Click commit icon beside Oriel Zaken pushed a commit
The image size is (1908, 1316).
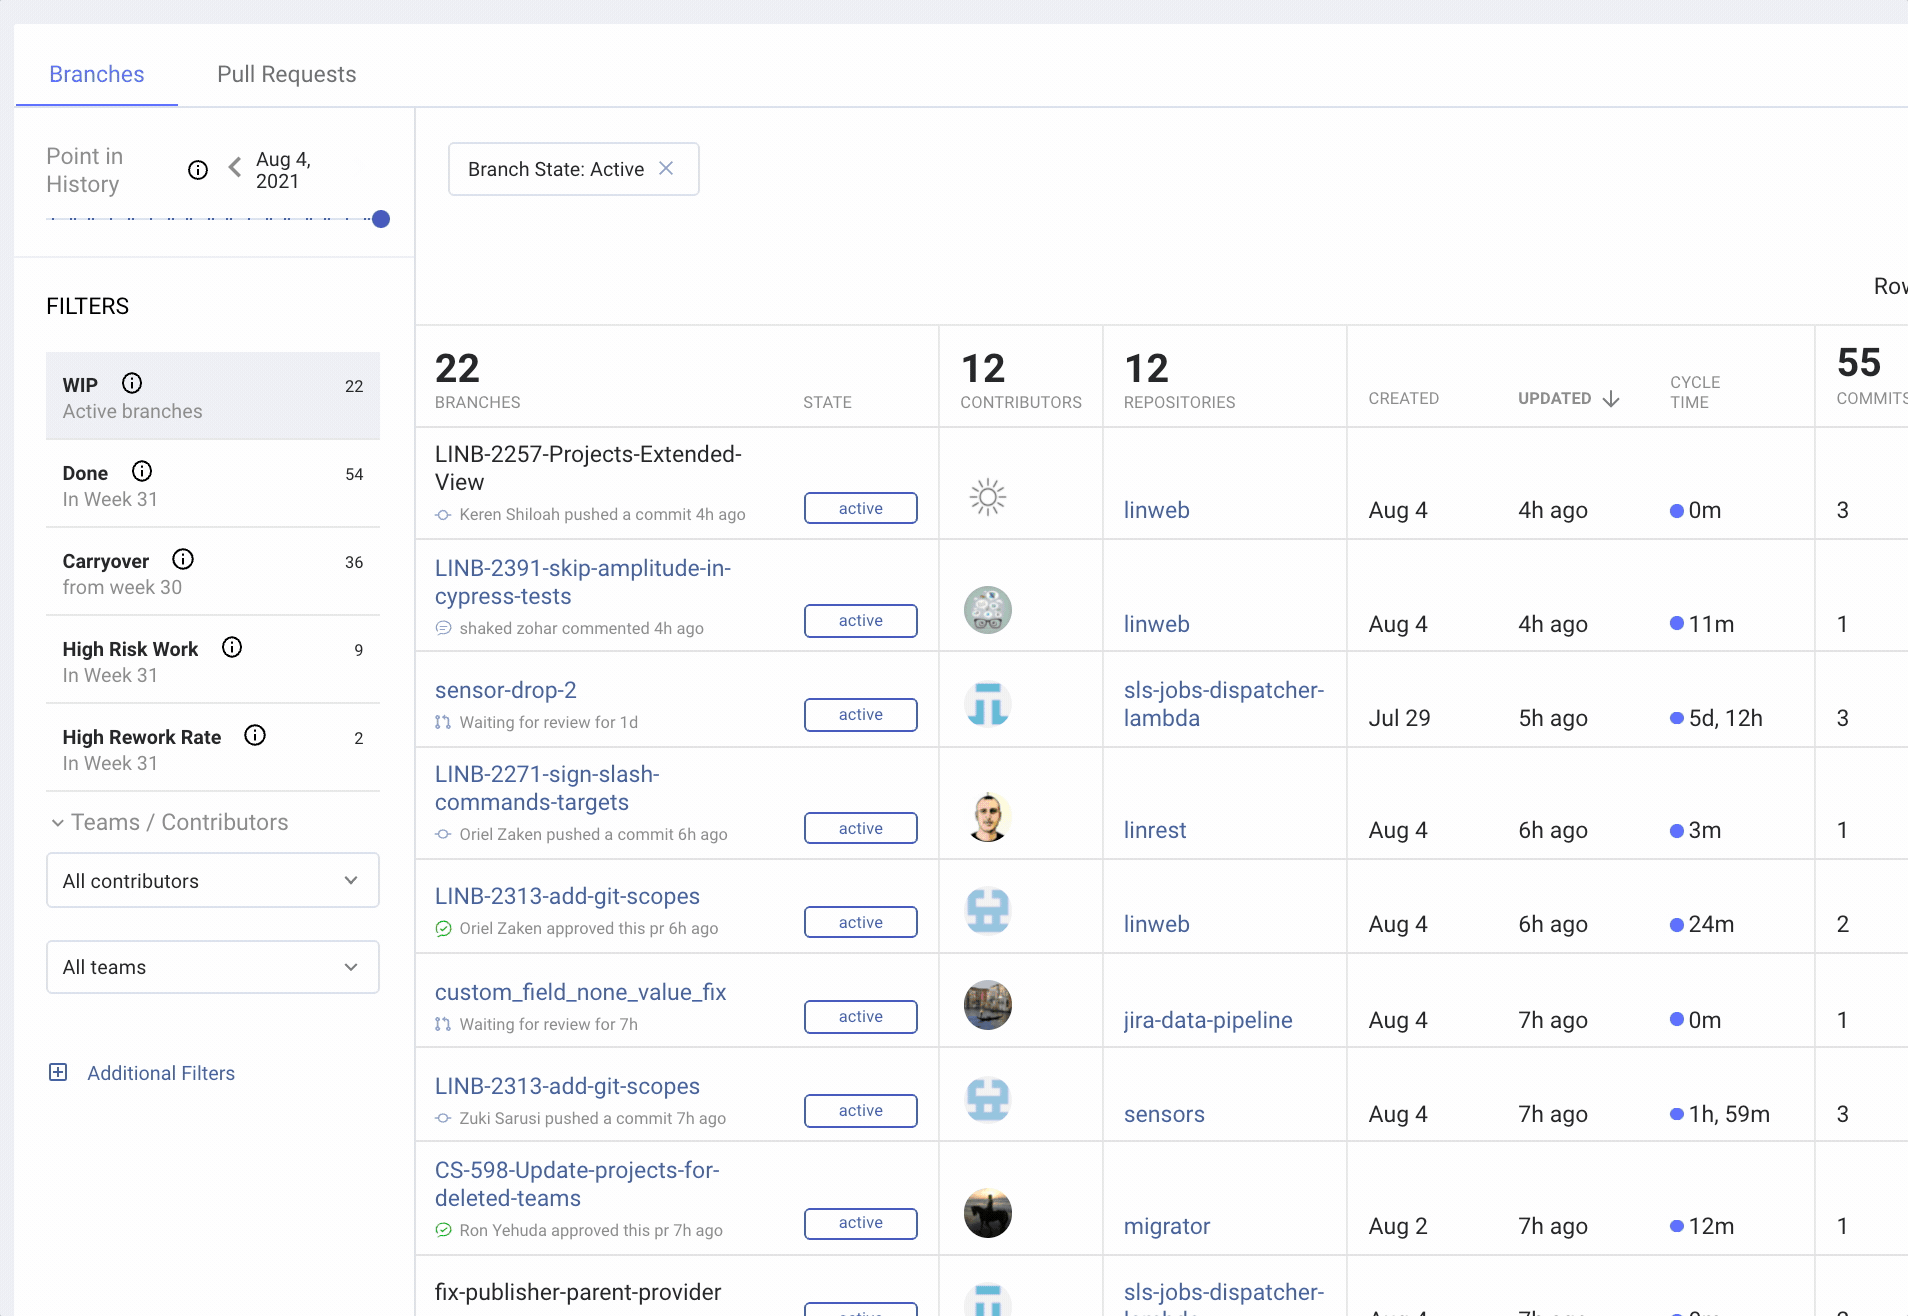click(443, 834)
